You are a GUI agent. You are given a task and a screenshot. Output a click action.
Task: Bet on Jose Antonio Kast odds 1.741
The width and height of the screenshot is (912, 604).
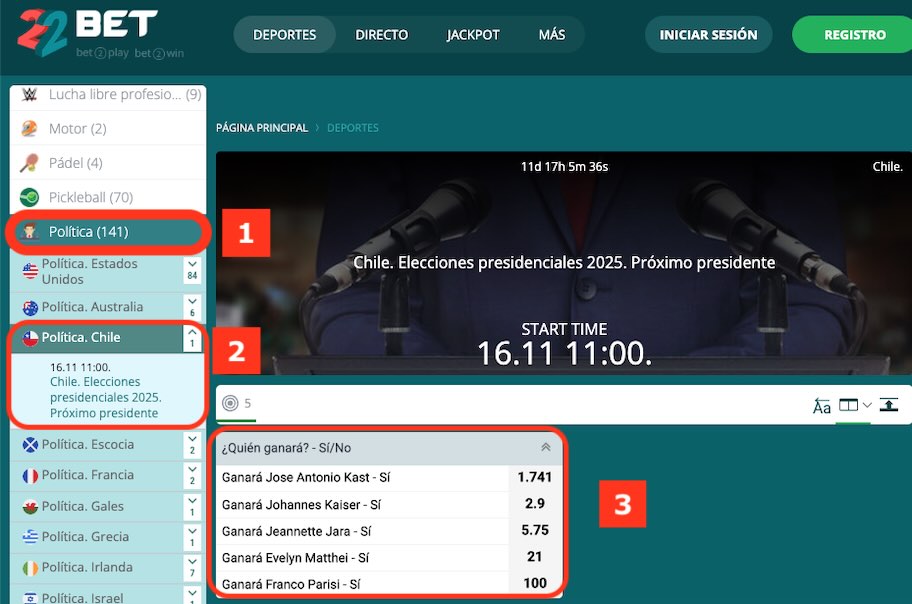click(x=535, y=478)
